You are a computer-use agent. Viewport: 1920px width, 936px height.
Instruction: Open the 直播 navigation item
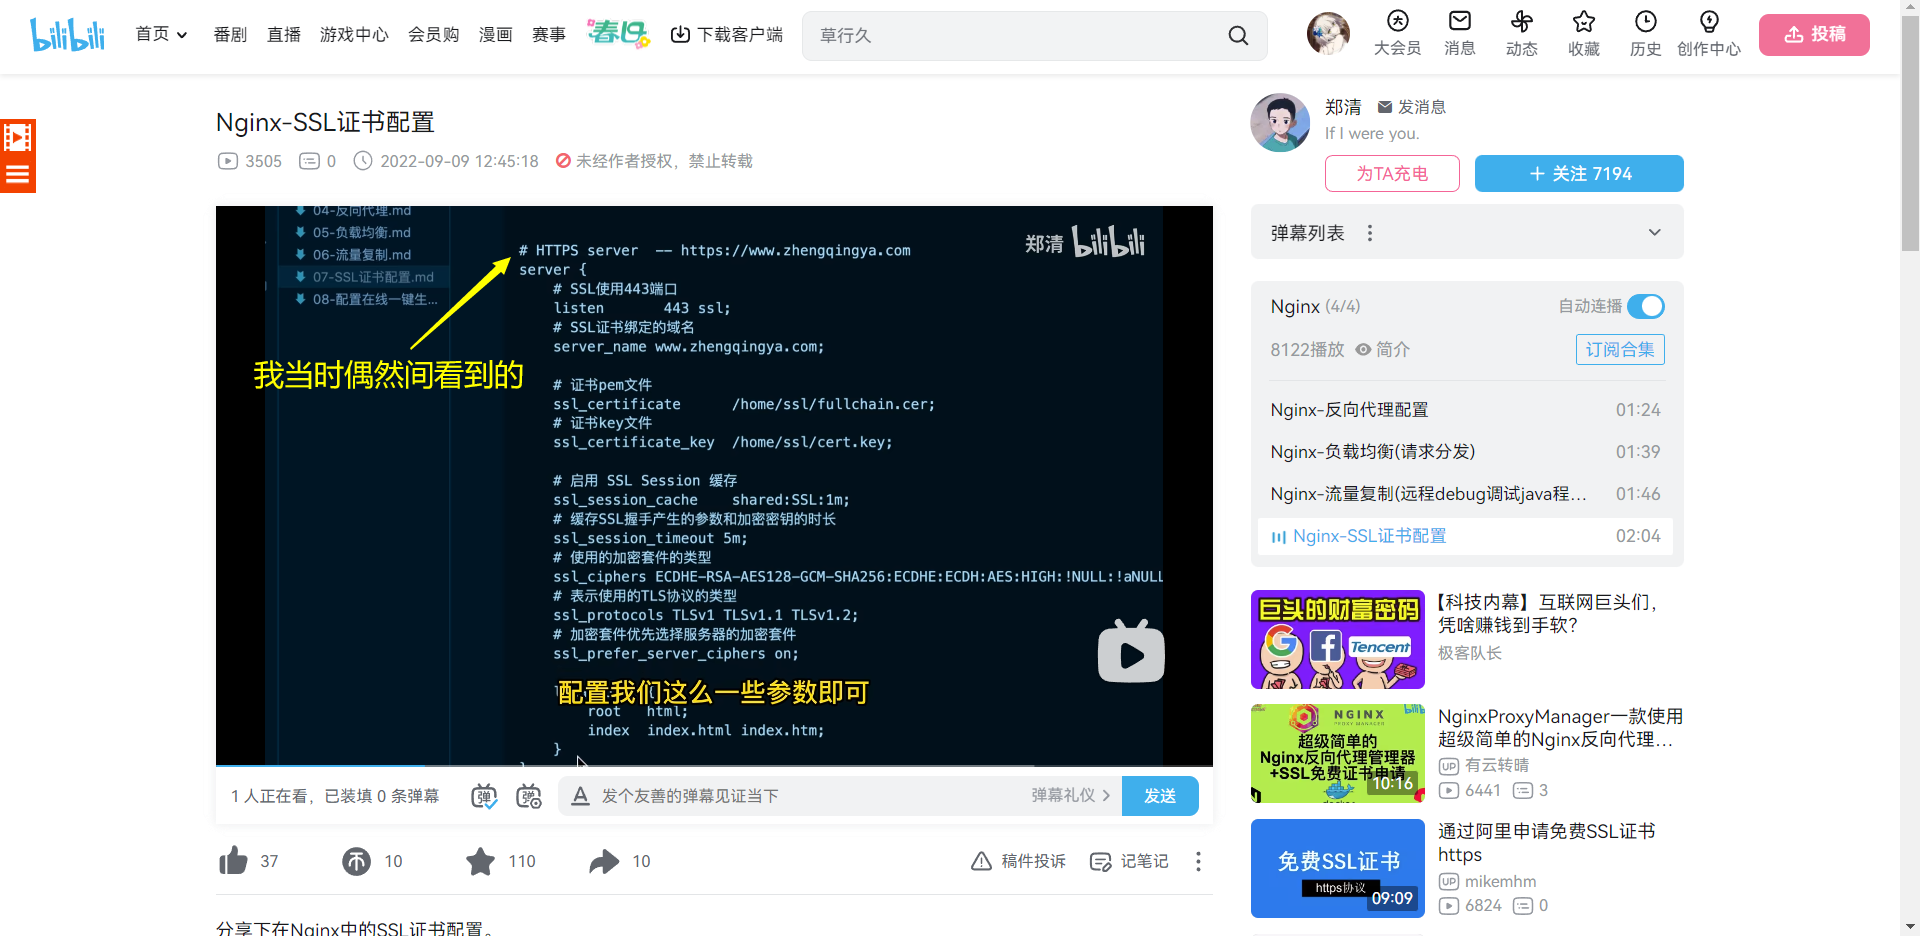click(284, 35)
